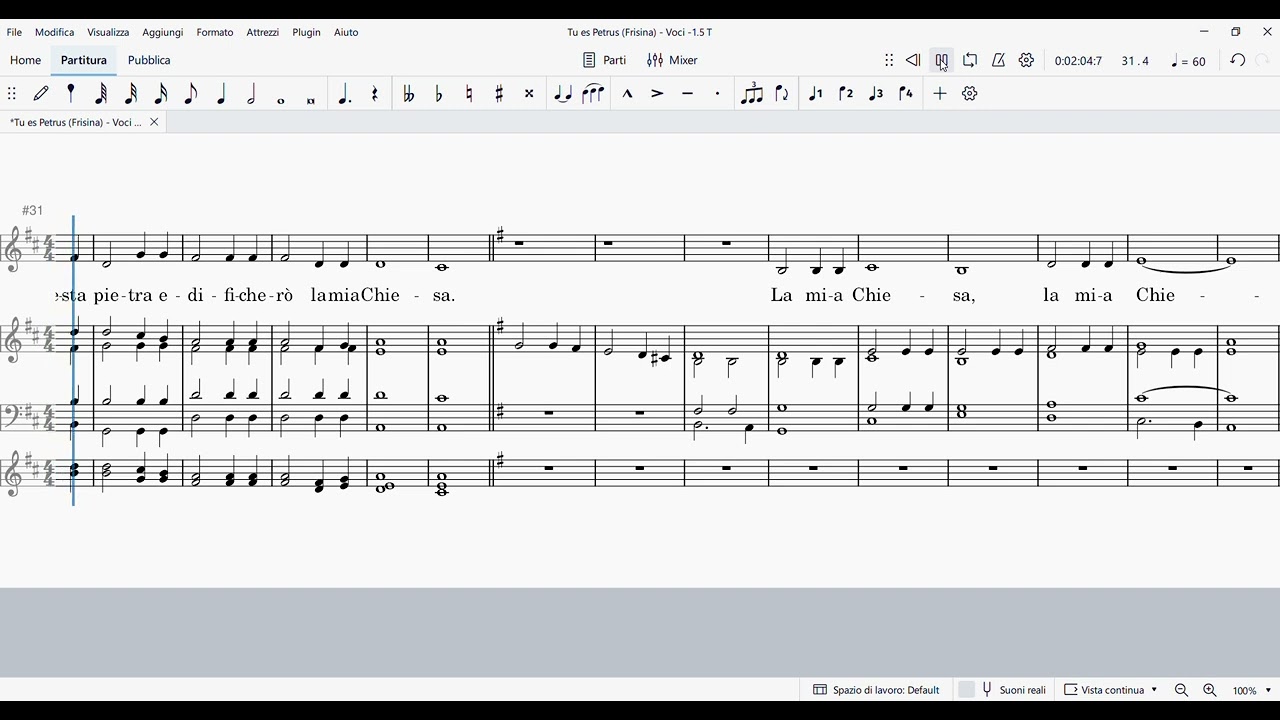
Task: Apply the flat accidental
Action: tap(439, 94)
